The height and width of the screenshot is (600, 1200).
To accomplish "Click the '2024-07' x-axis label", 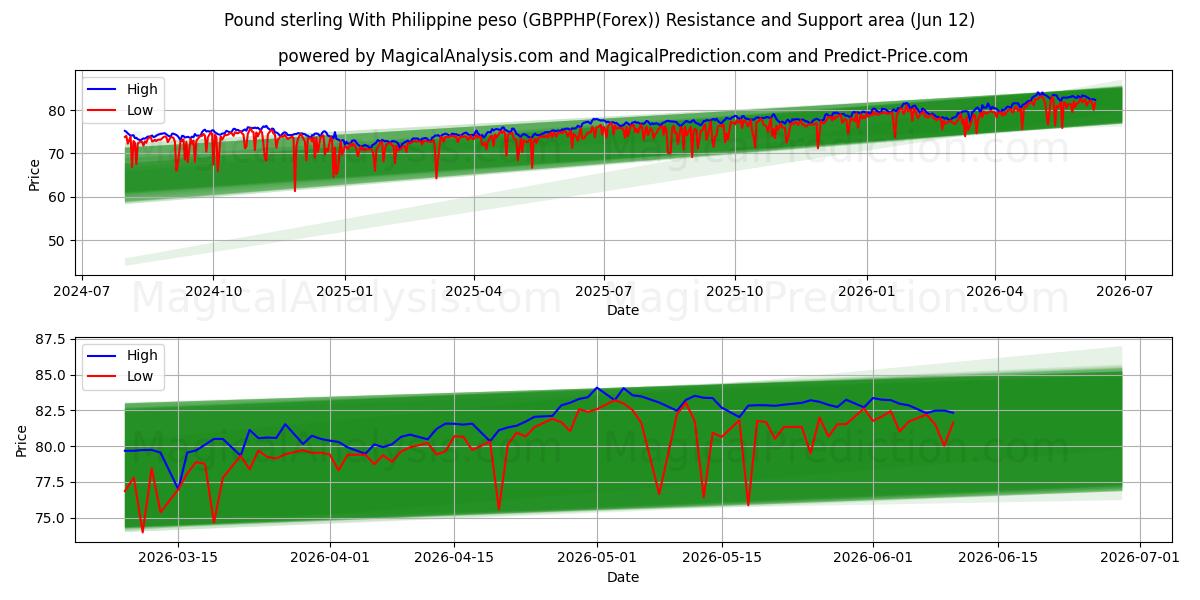I will (x=81, y=291).
